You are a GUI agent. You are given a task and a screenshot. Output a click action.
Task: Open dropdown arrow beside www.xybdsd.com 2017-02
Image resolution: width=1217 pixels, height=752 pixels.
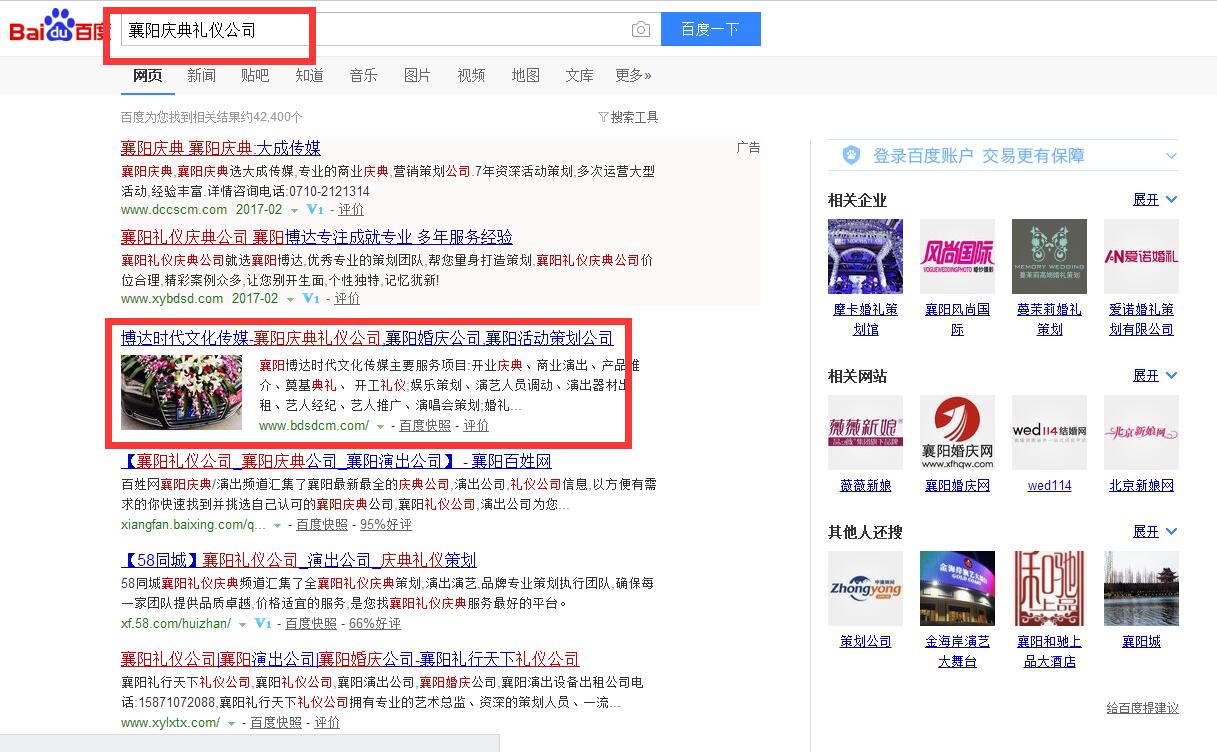click(x=290, y=299)
